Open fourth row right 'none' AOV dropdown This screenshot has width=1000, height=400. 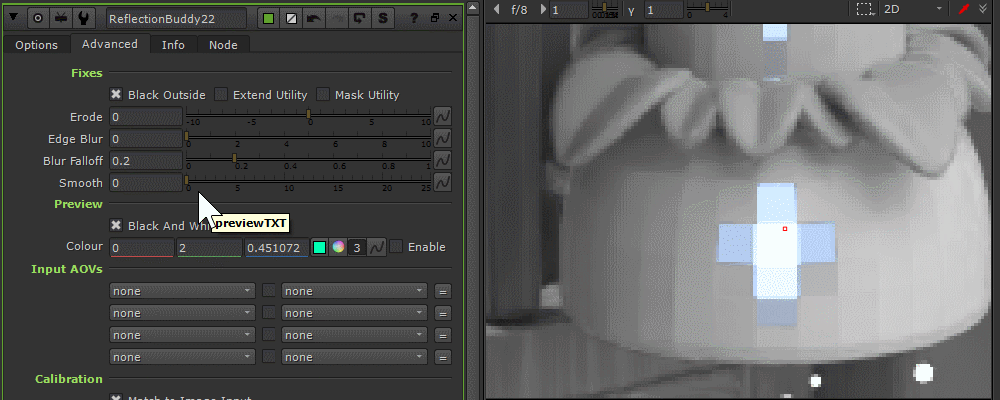354,357
